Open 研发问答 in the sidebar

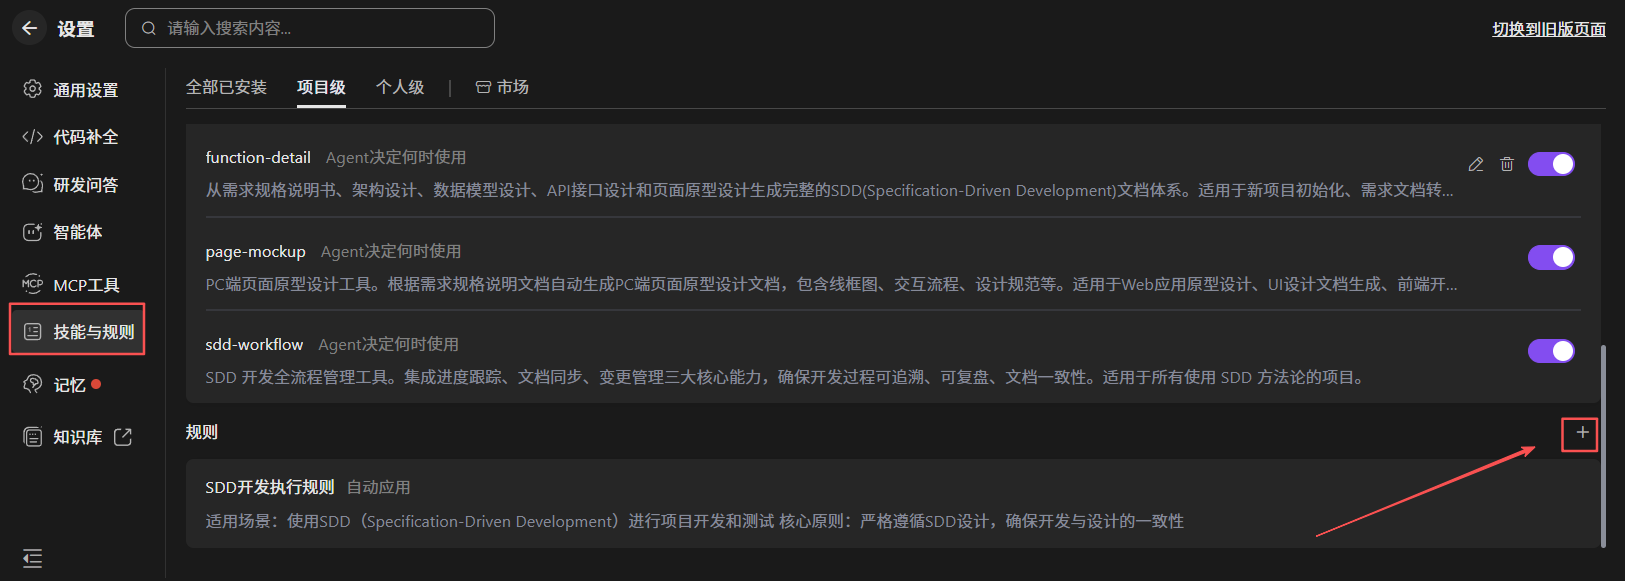pos(85,185)
